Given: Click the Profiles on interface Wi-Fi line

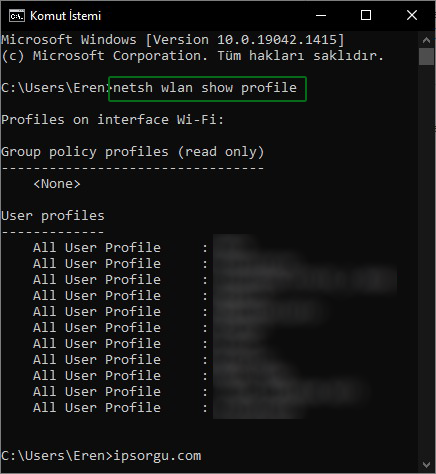Looking at the screenshot, I should click(112, 120).
